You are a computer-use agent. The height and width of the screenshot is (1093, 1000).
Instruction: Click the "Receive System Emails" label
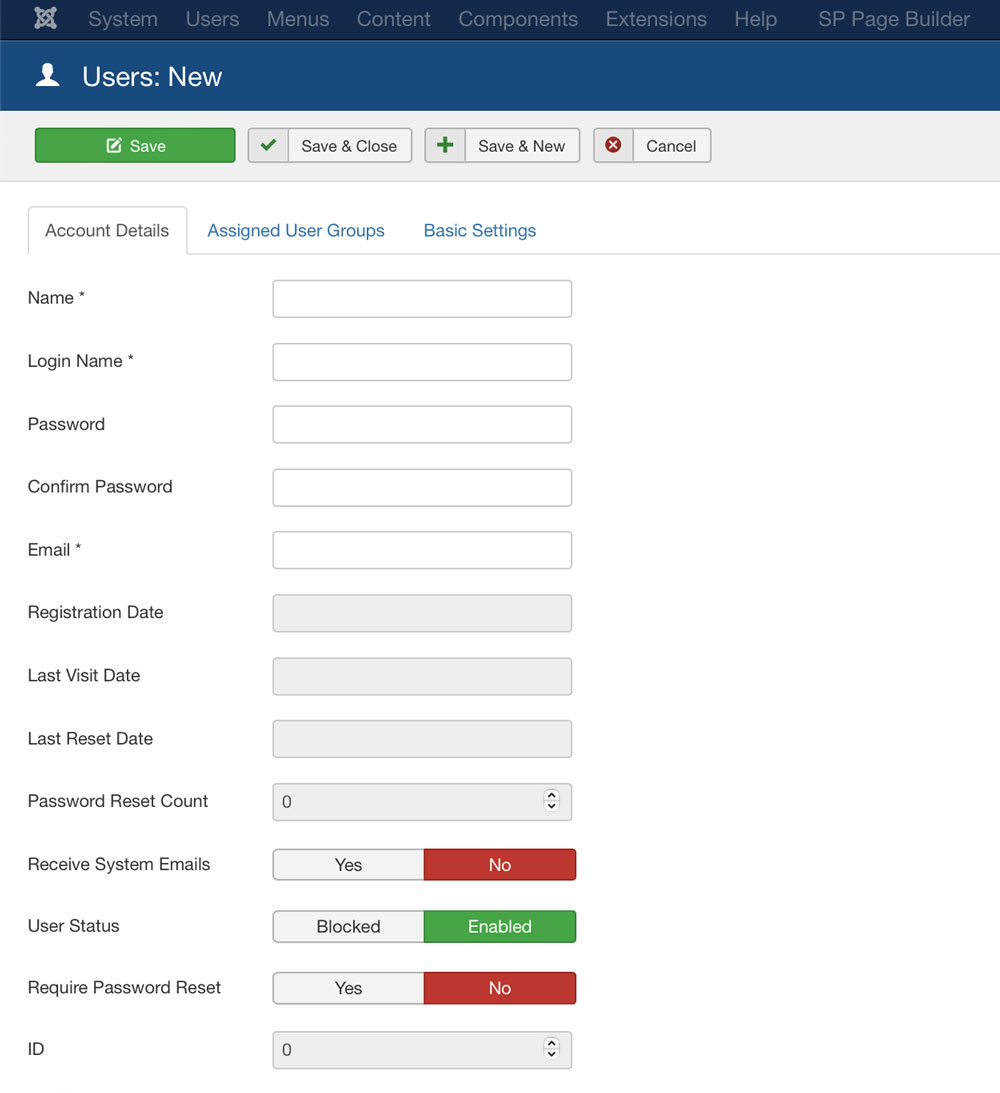click(118, 864)
